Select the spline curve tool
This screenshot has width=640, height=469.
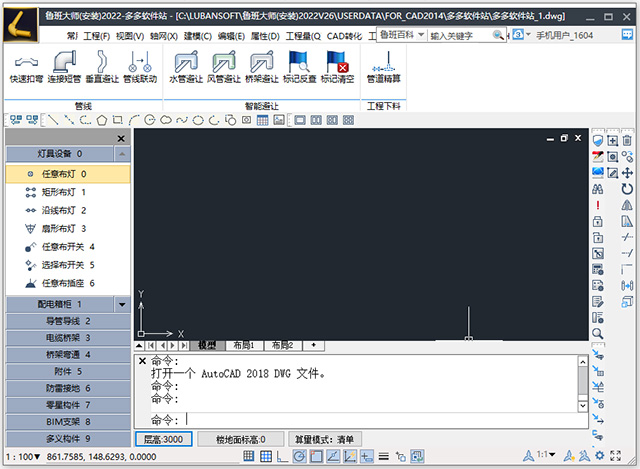[x=182, y=120]
